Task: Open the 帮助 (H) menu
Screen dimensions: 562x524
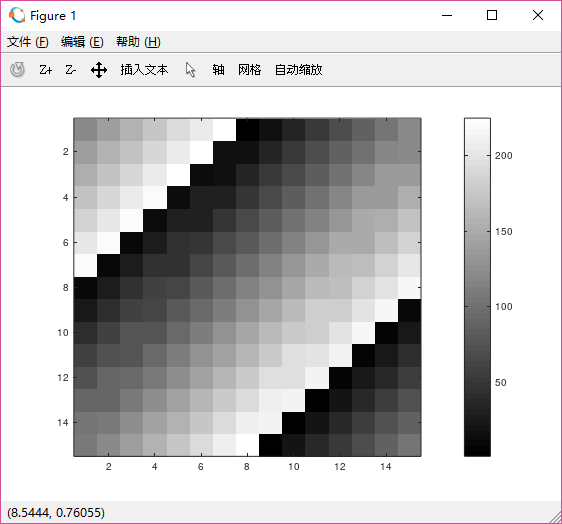Action: coord(138,42)
